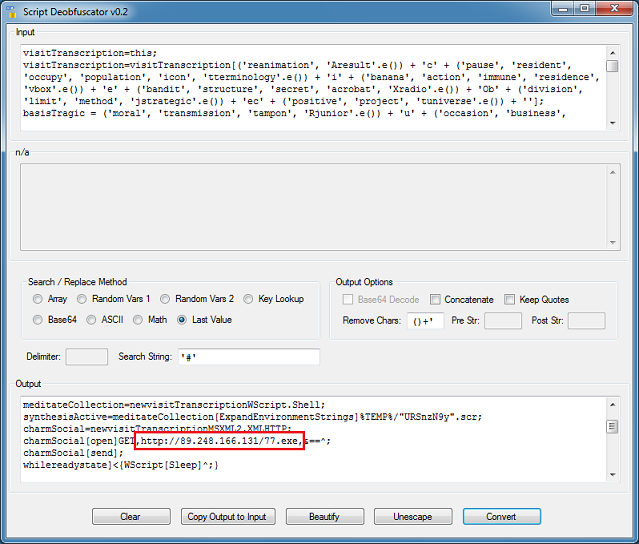
Task: Focus the Pre Str input box
Action: tap(503, 321)
